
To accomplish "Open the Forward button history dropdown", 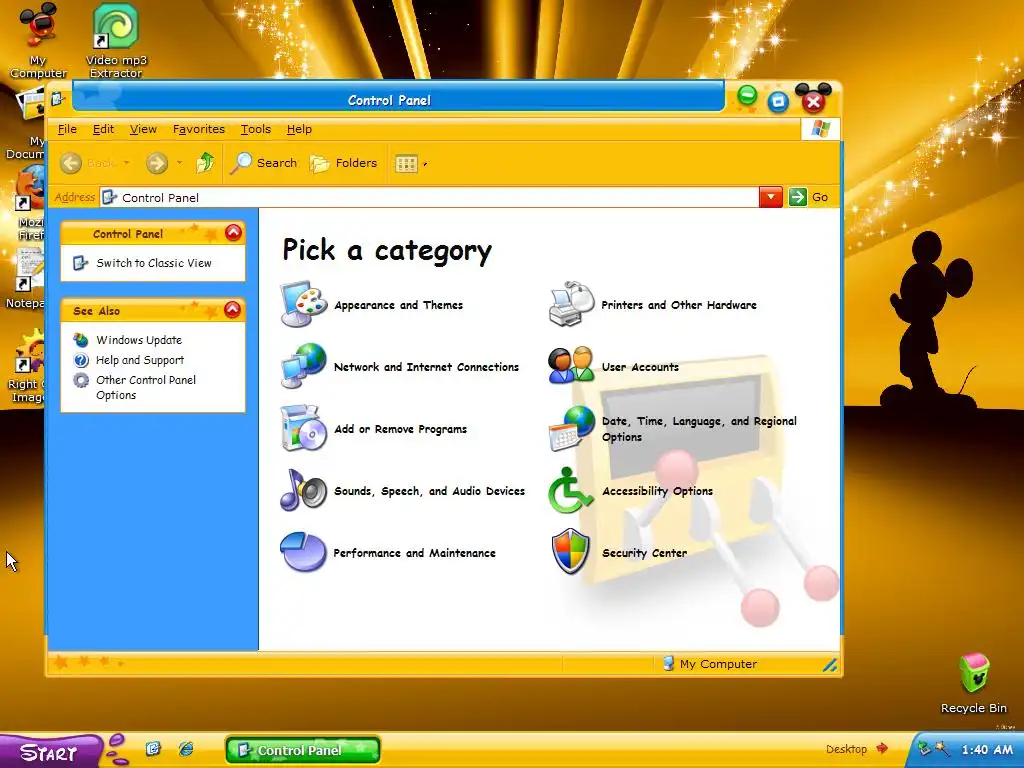I will pyautogui.click(x=179, y=163).
